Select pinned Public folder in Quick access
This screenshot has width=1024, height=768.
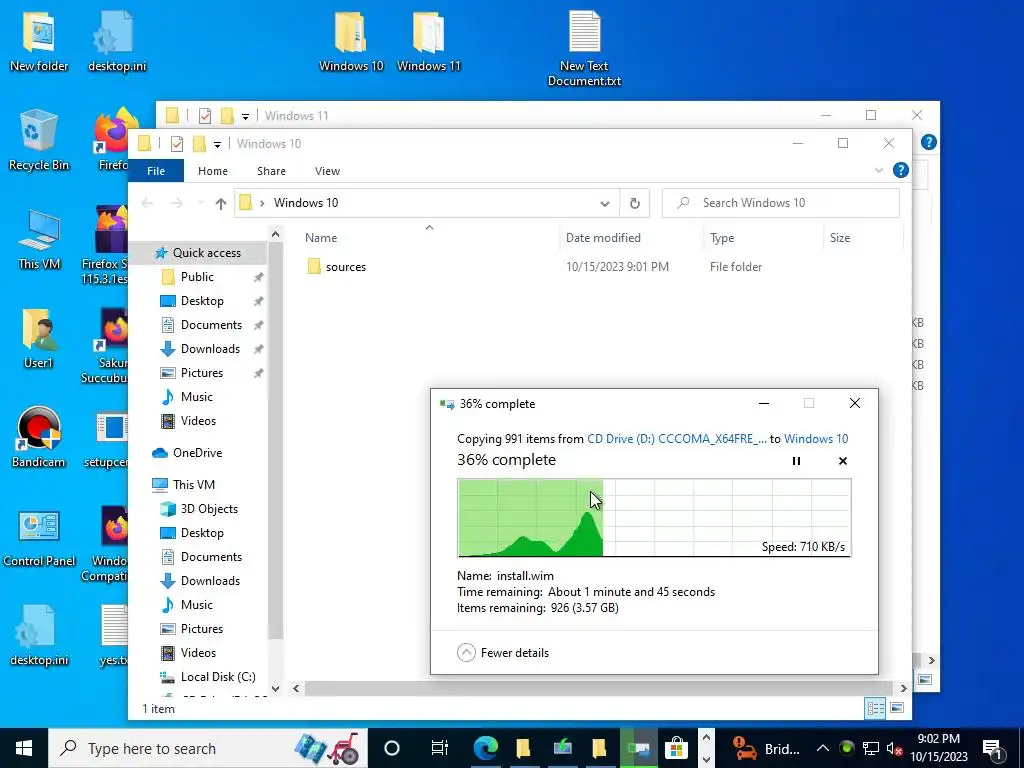pos(198,277)
